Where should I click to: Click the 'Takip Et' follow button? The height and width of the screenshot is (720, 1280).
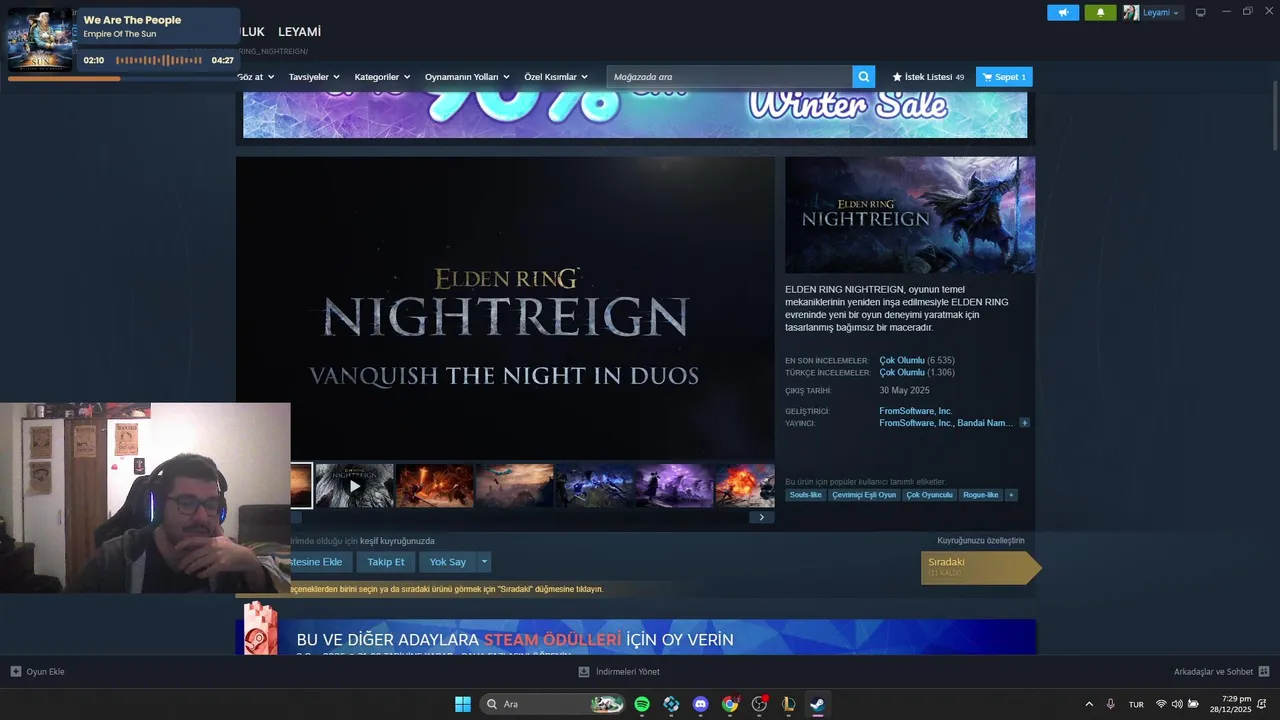386,562
